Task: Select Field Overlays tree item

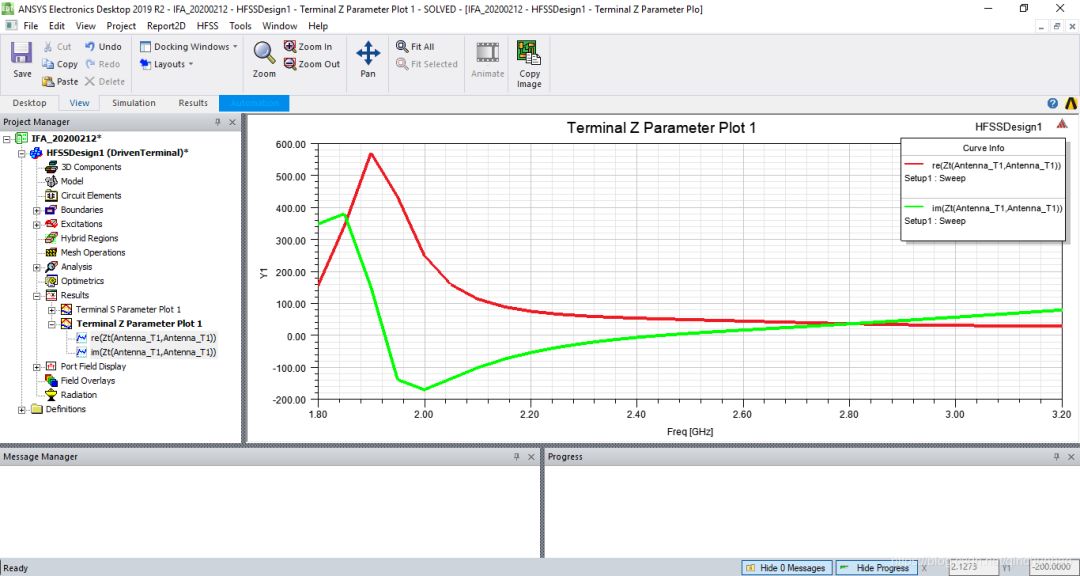Action: (x=87, y=381)
